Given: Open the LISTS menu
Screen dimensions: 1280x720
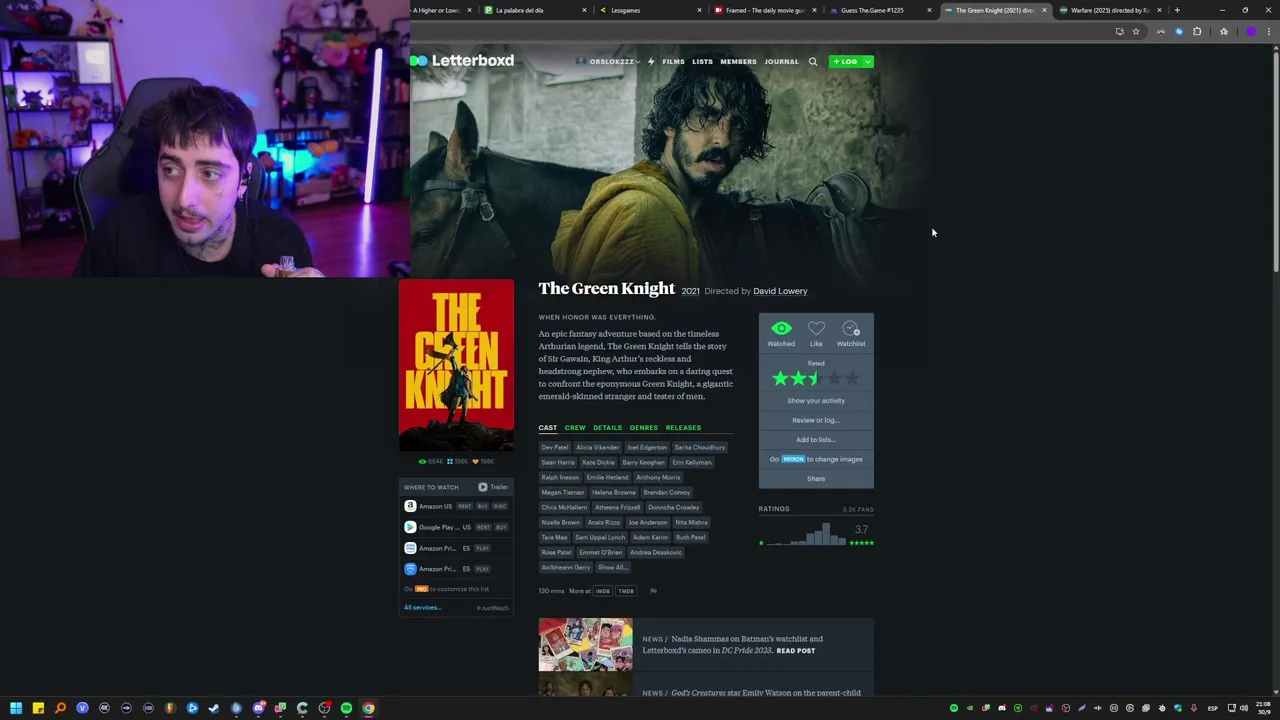Looking at the screenshot, I should click(x=702, y=61).
